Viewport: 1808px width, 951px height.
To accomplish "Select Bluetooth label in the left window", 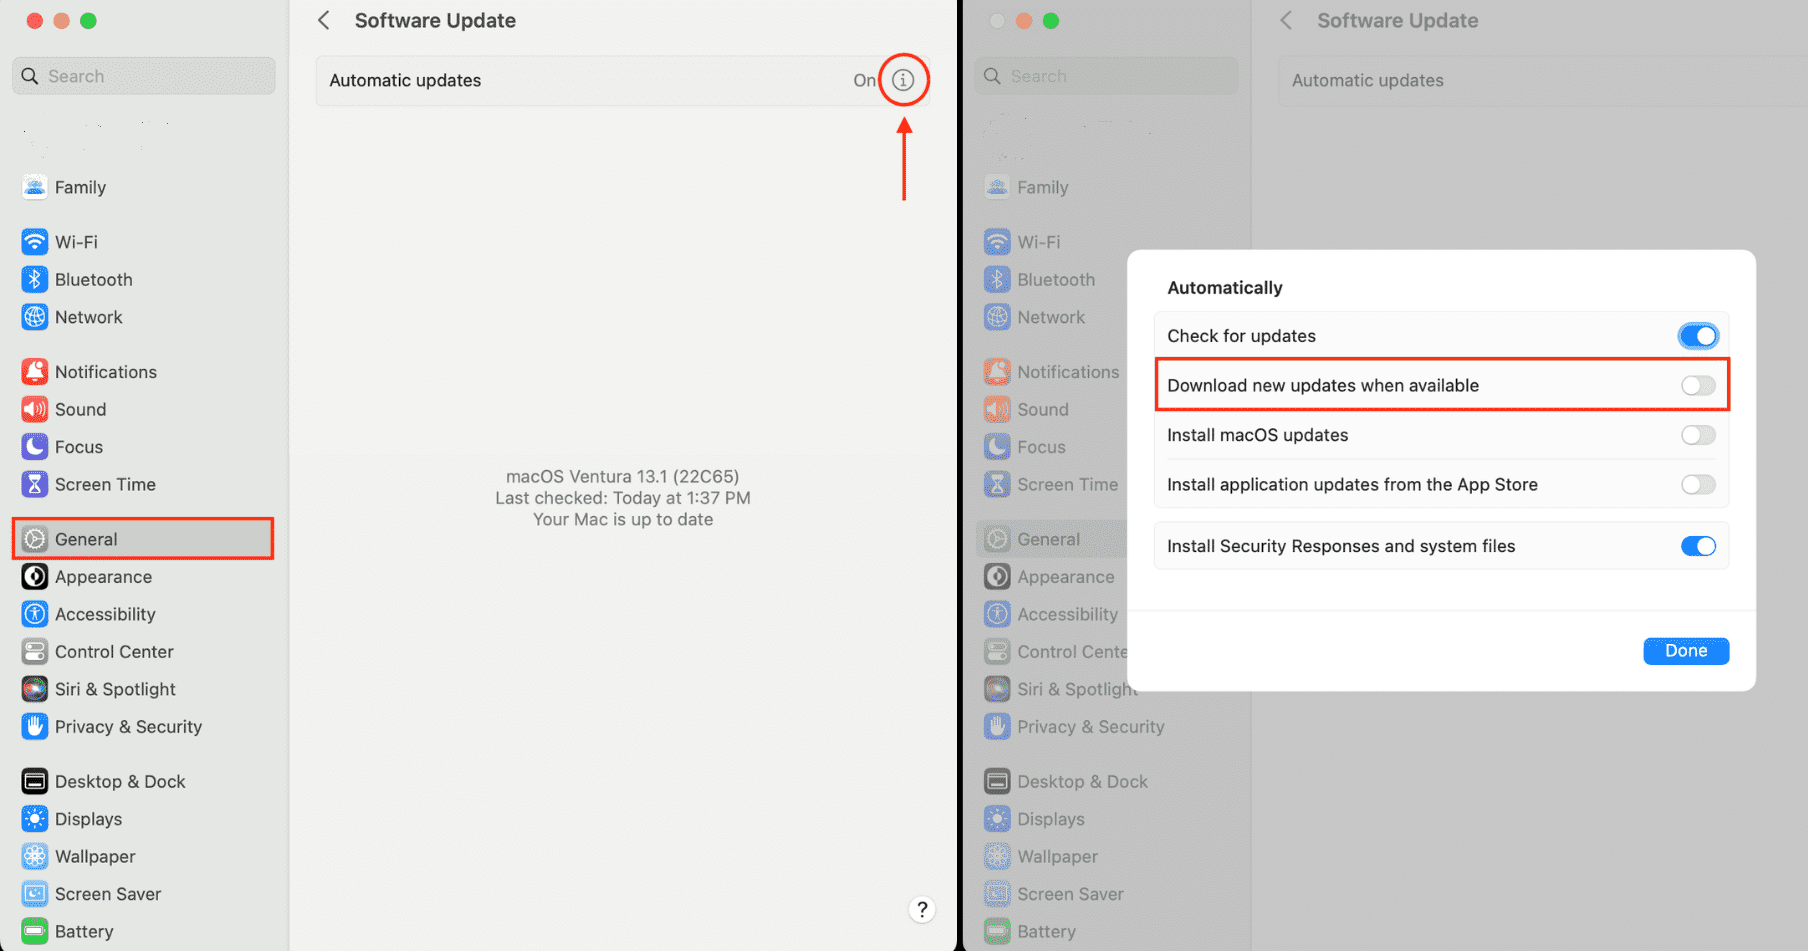I will [94, 280].
